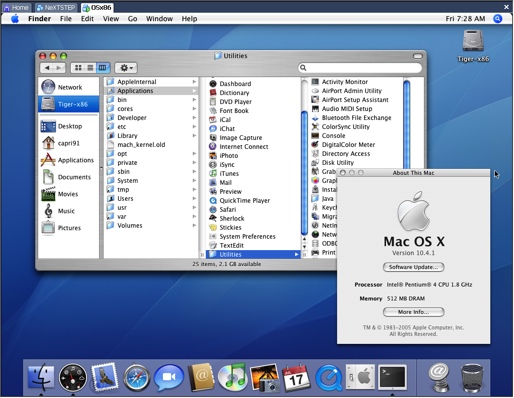
Task: Open the Apple menu
Action: point(15,19)
